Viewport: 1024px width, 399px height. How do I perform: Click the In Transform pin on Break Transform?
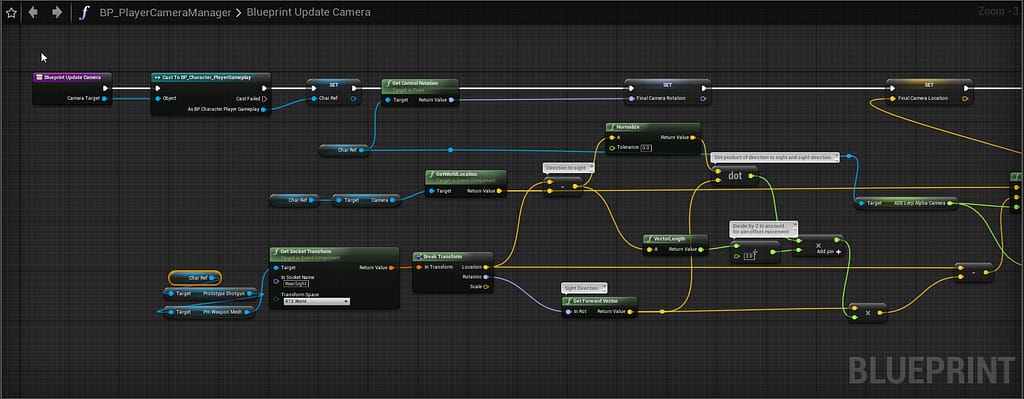pos(419,267)
